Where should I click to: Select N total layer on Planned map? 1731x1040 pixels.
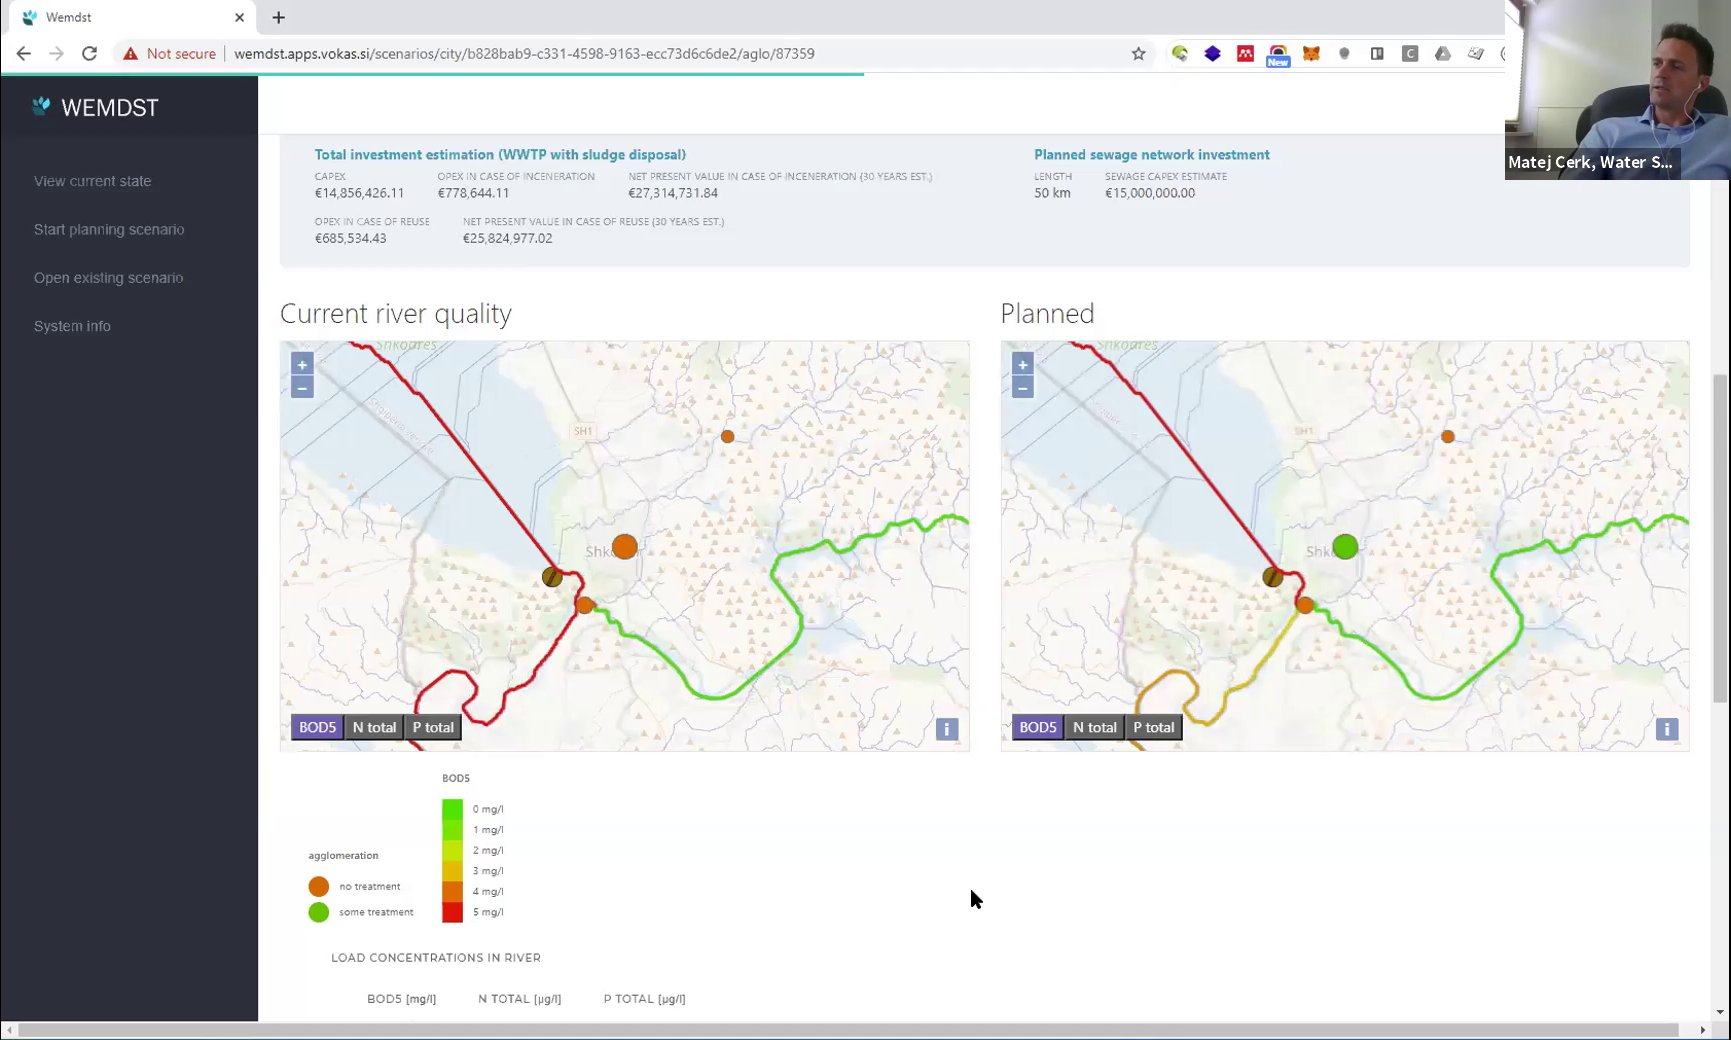tap(1094, 727)
